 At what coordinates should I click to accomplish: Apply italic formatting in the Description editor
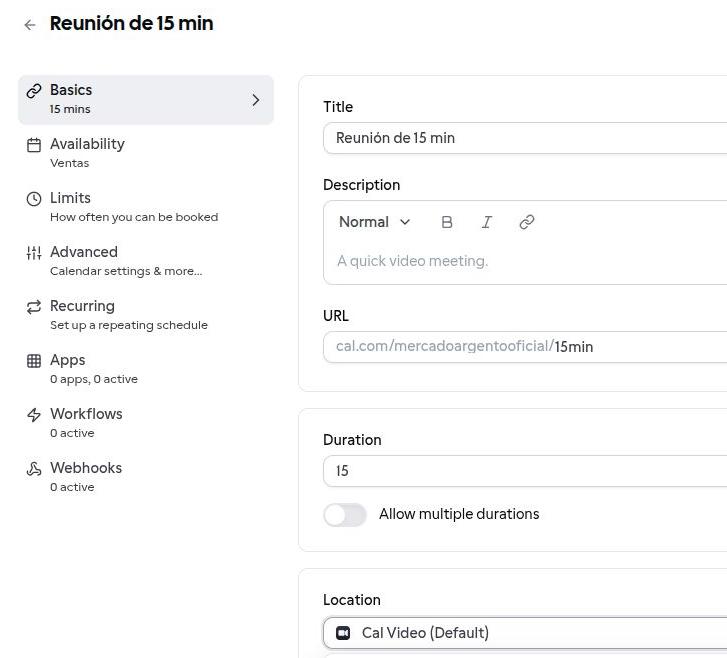487,222
